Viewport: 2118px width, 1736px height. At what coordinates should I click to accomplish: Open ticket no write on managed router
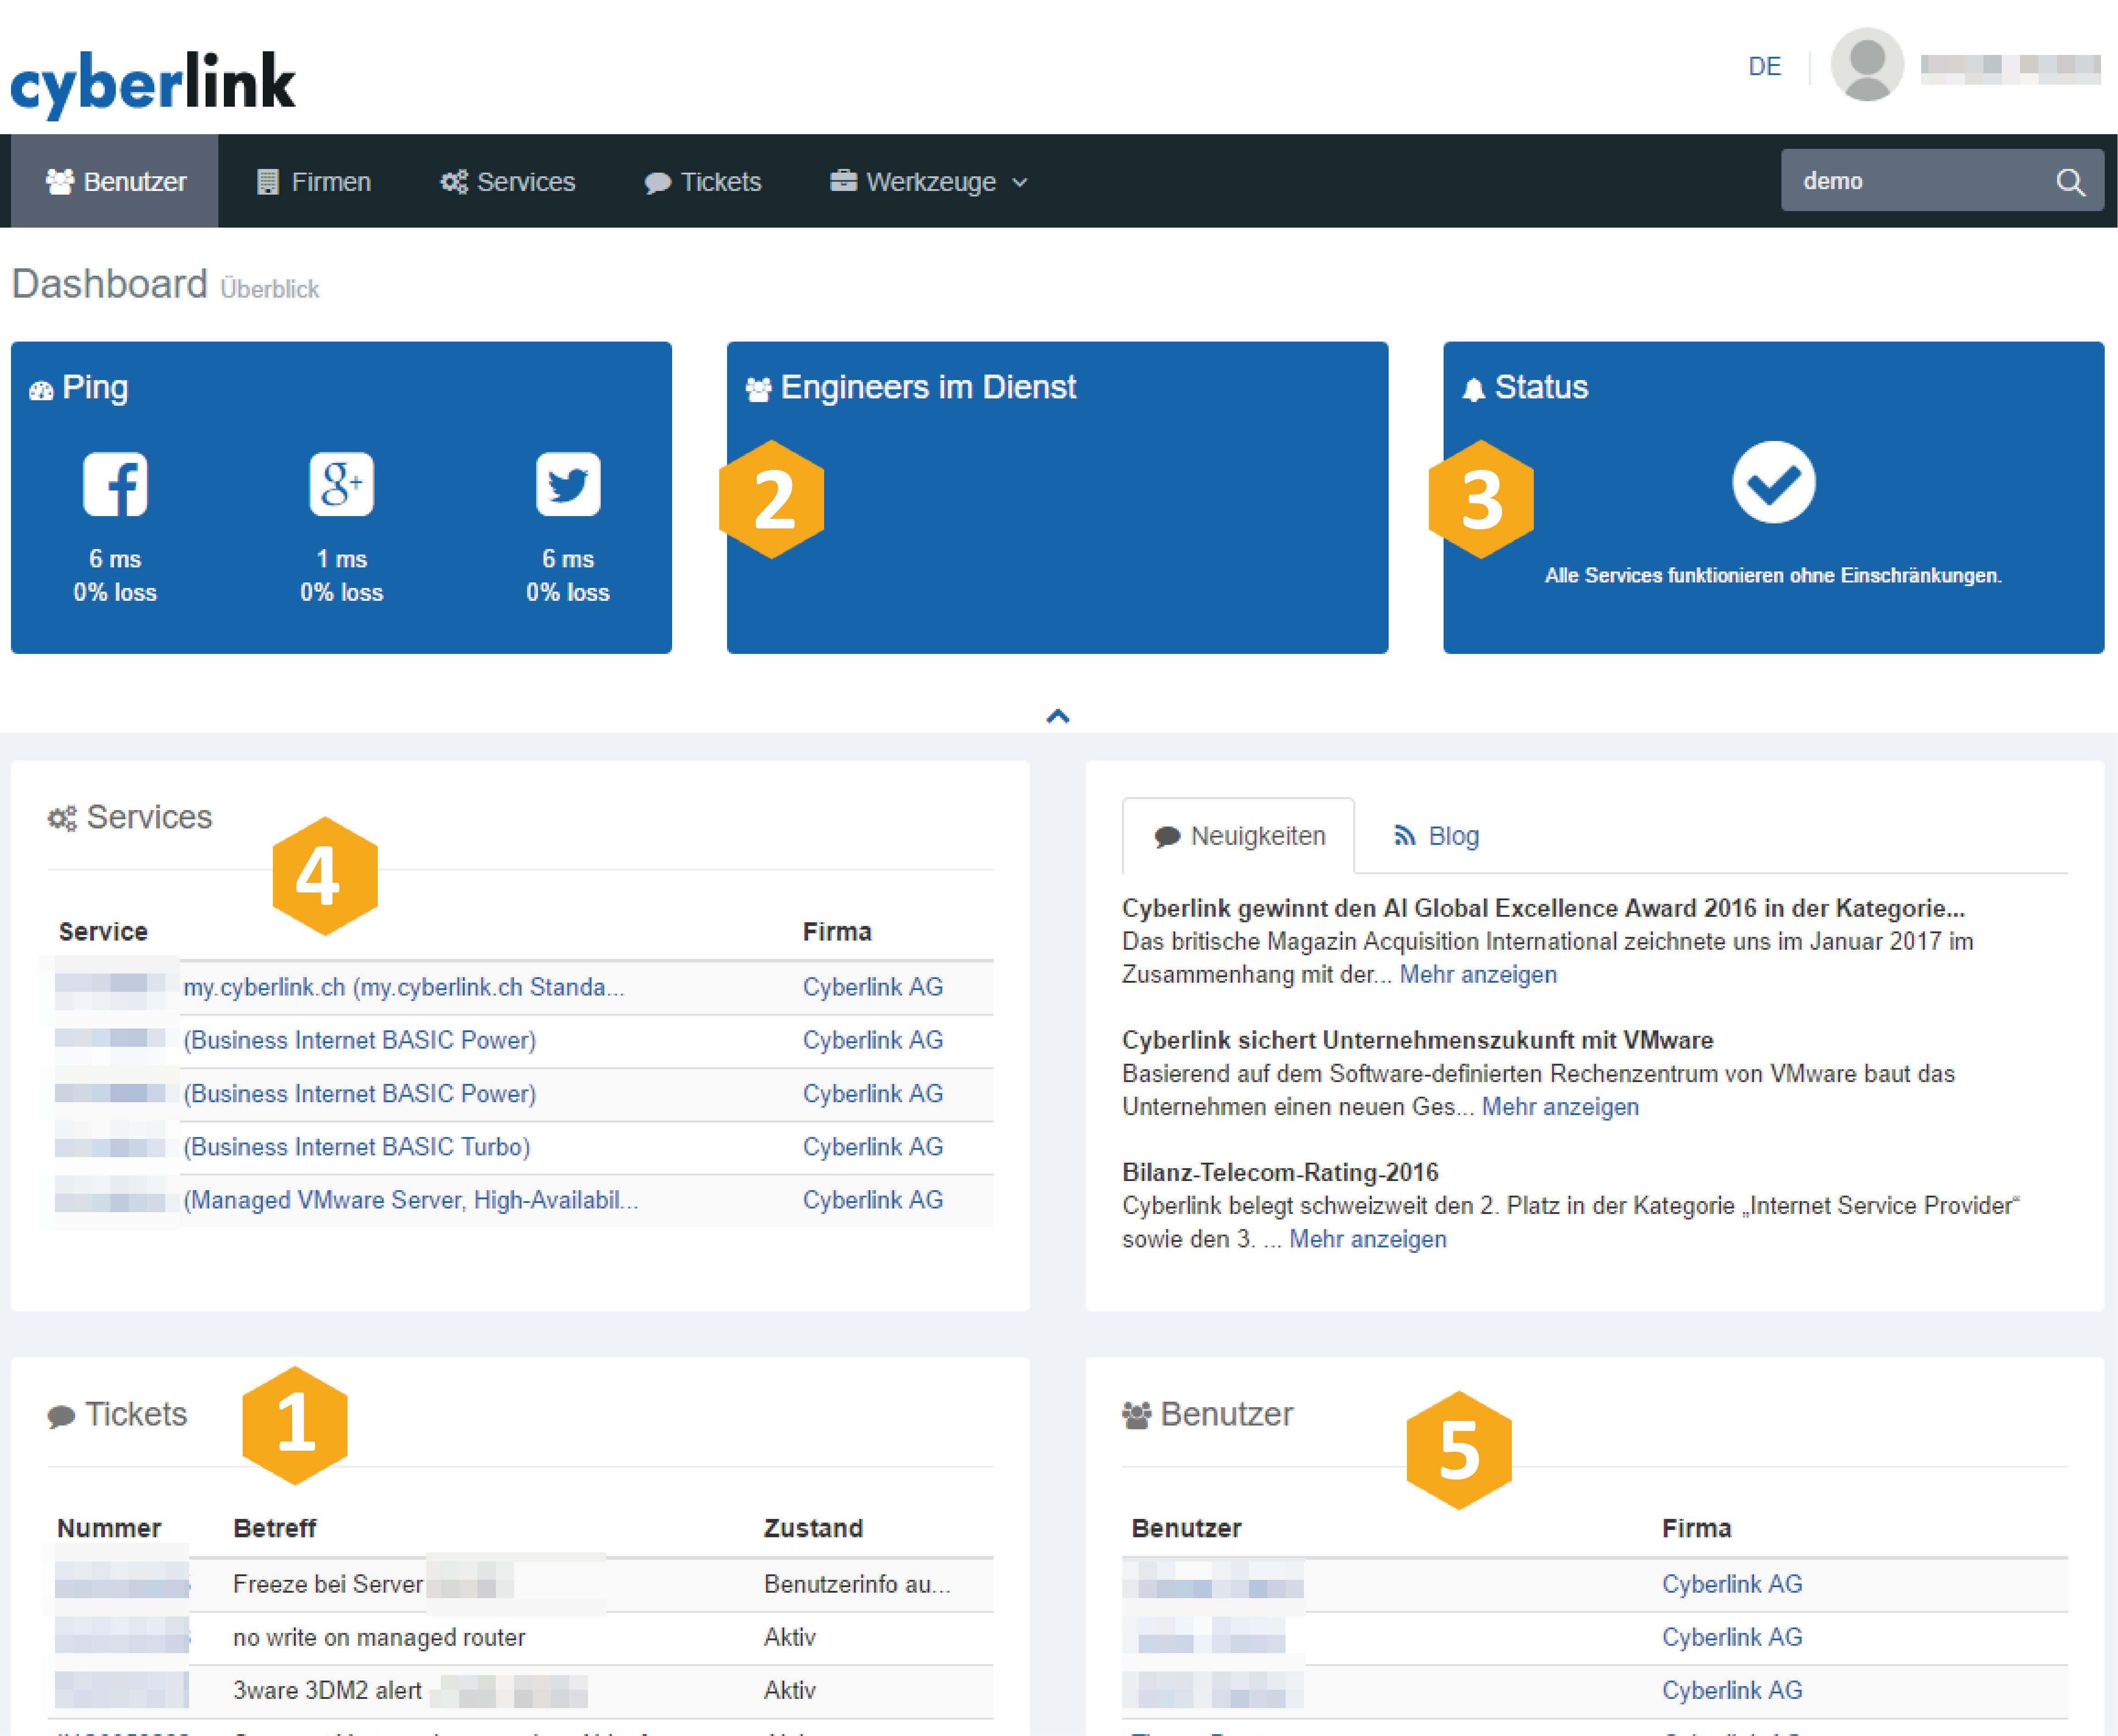[379, 1637]
